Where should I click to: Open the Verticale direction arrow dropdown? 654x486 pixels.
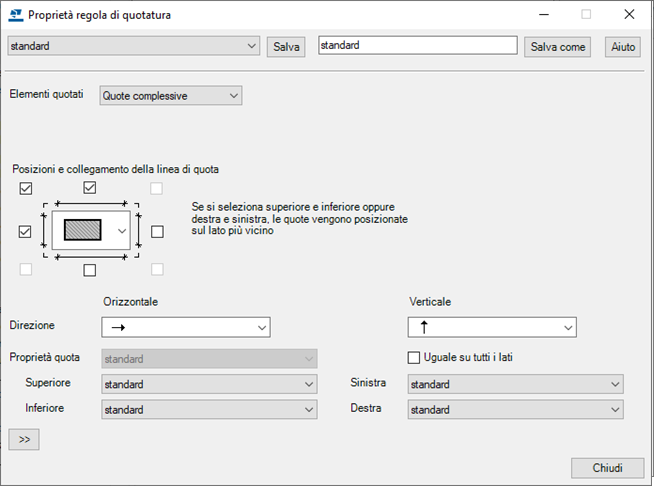(492, 327)
